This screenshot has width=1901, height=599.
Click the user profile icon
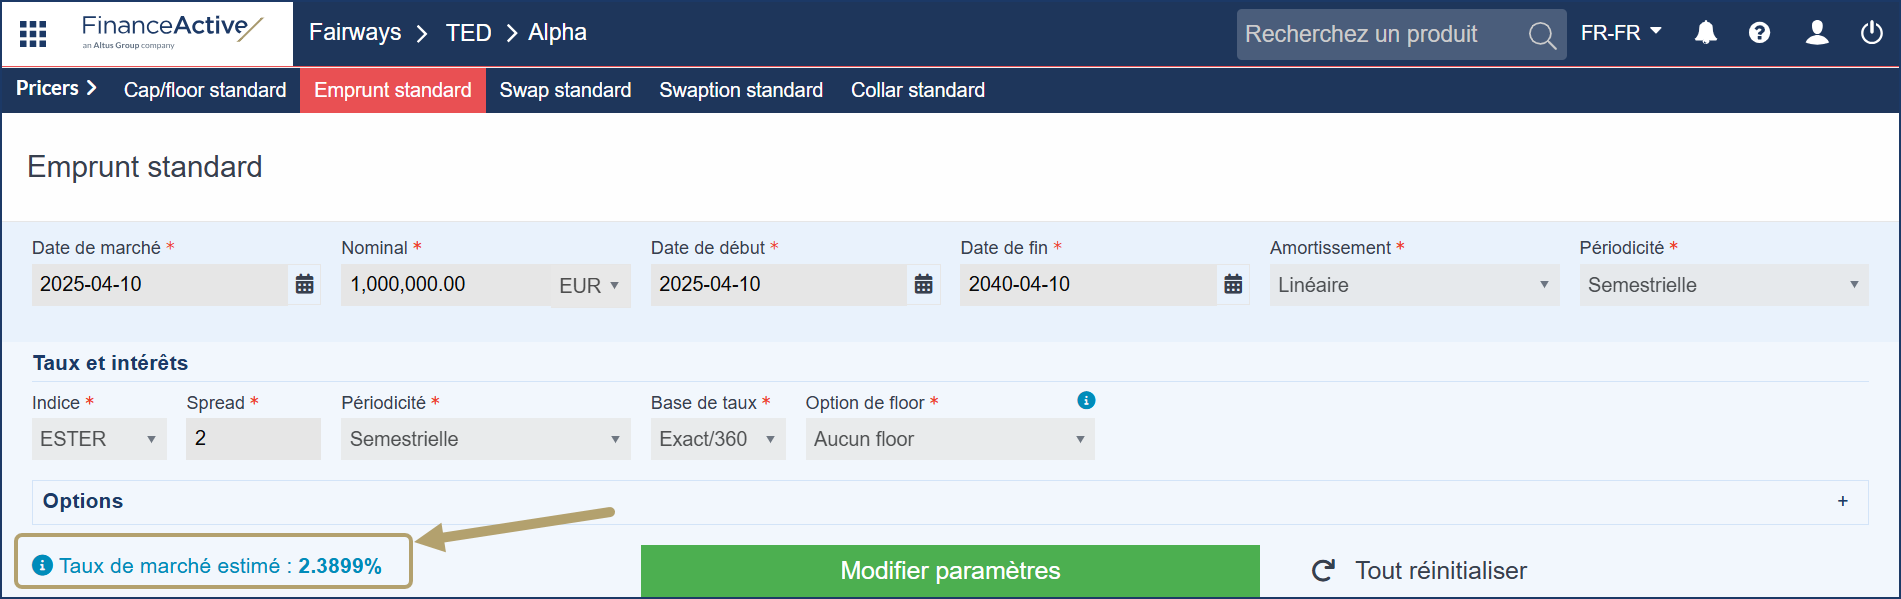pyautogui.click(x=1816, y=33)
